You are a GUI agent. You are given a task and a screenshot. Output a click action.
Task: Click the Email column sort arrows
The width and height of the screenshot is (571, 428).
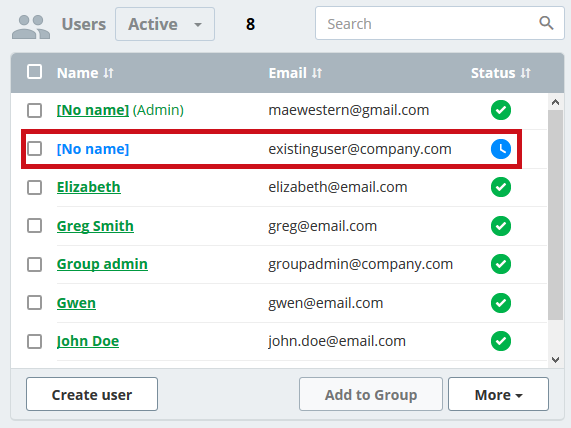(317, 73)
